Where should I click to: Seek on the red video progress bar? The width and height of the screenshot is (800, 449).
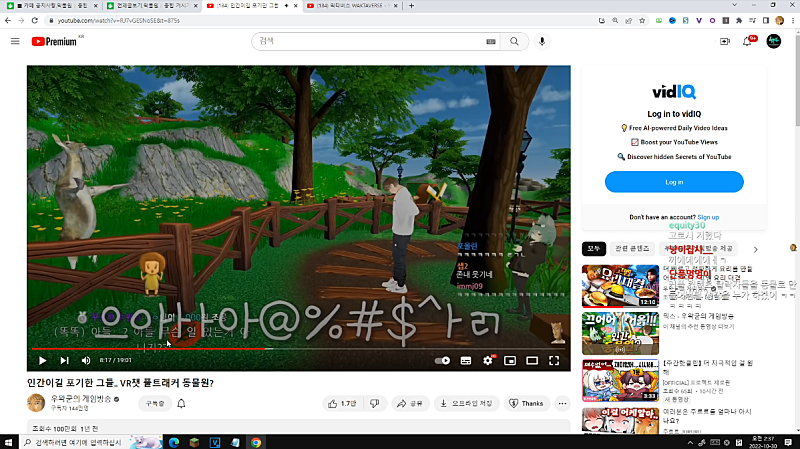(298, 348)
